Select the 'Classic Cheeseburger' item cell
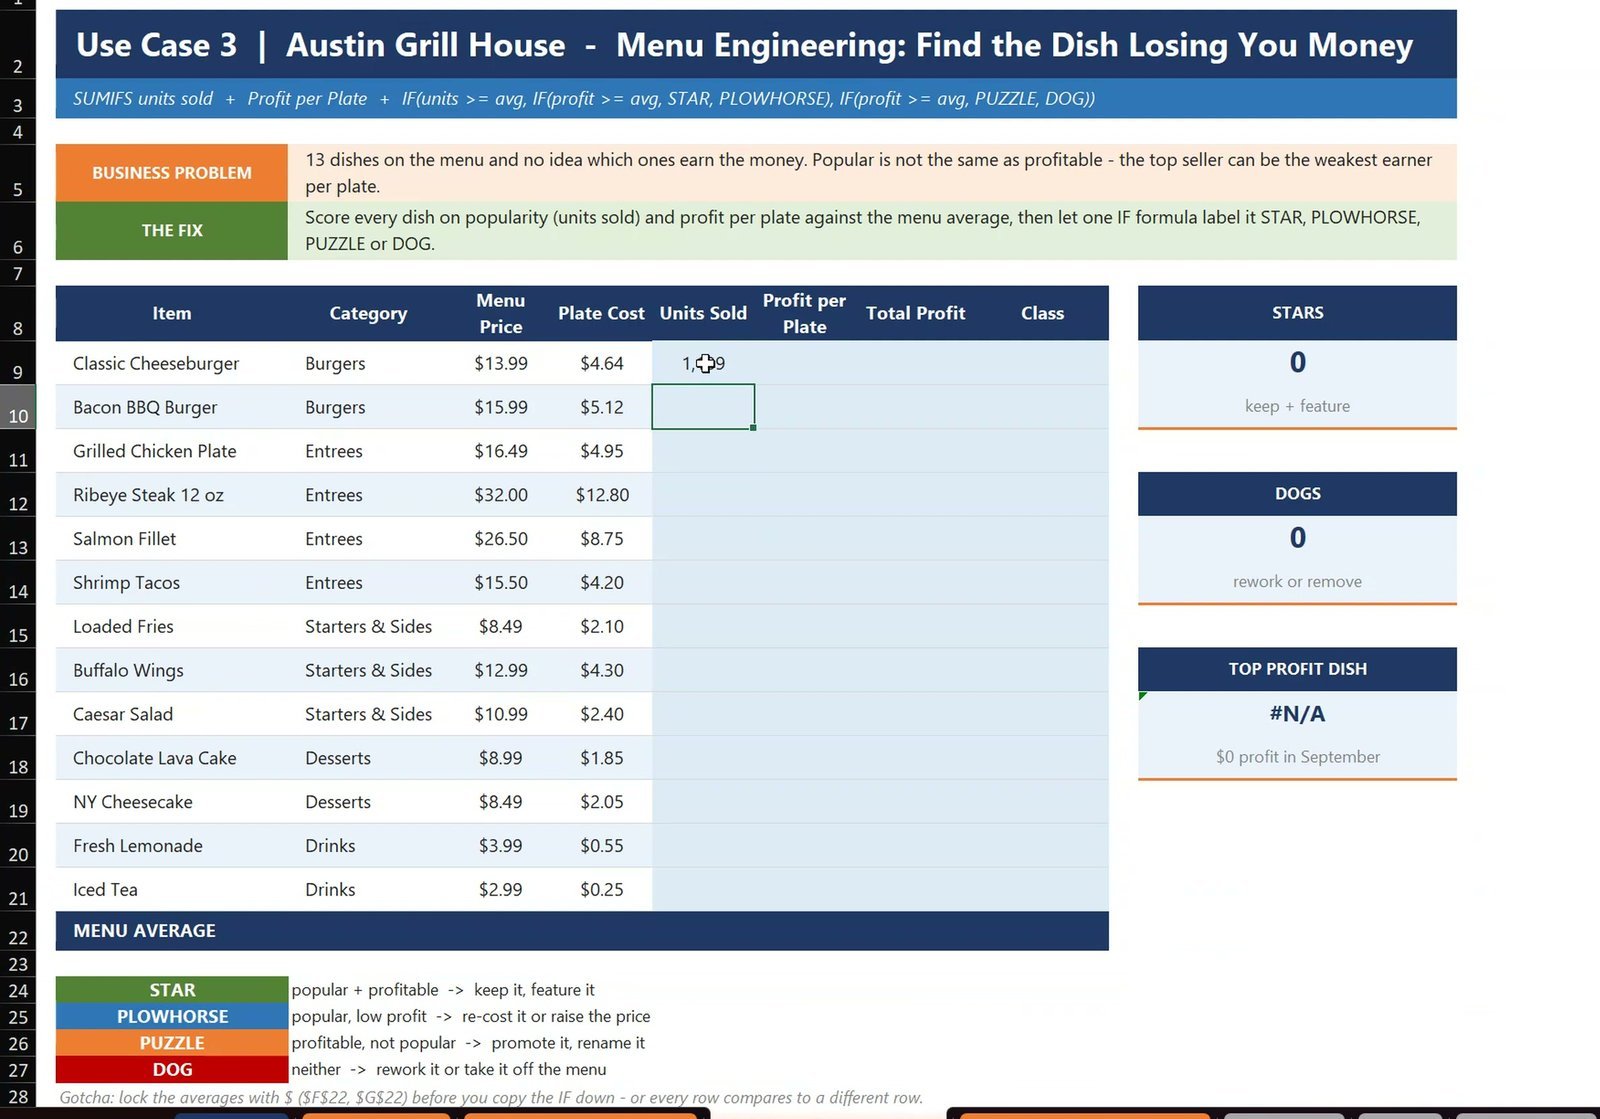This screenshot has height=1119, width=1600. 172,363
